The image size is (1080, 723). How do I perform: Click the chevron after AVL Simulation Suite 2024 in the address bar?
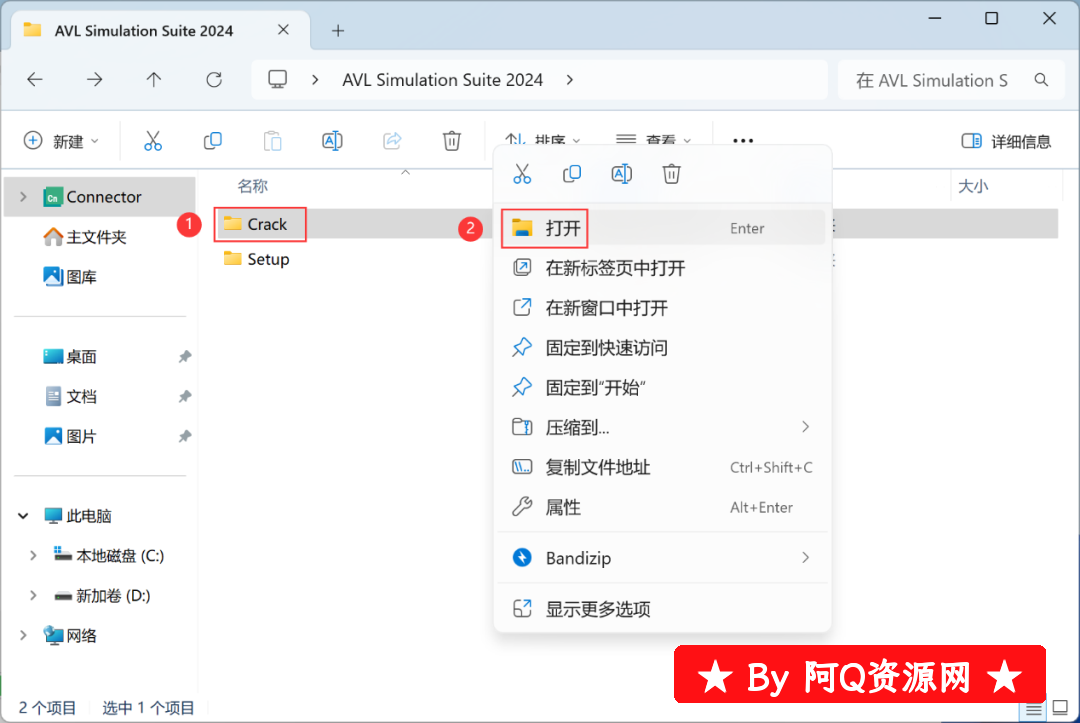click(x=570, y=80)
